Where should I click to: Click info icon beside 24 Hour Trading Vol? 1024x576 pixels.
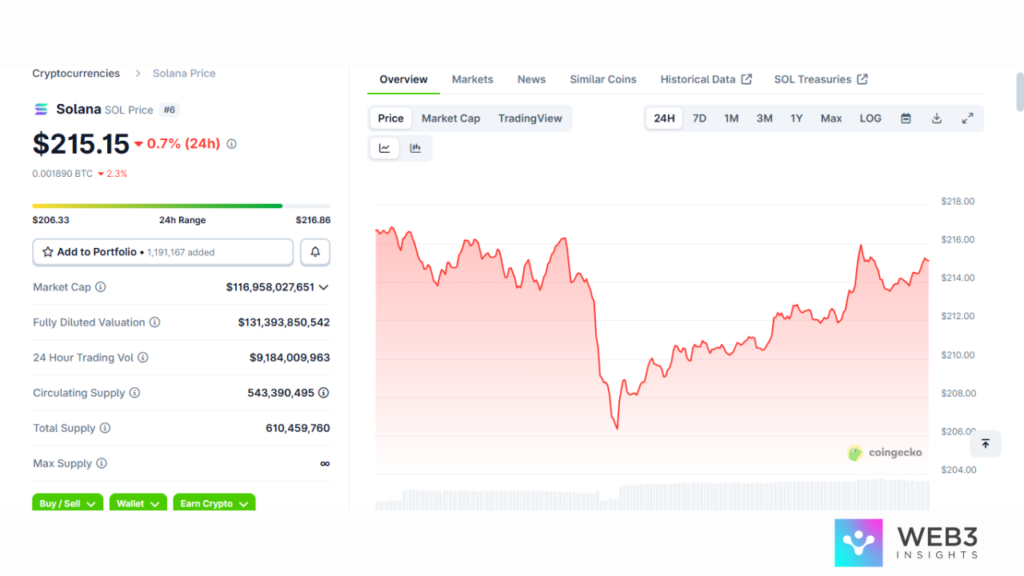click(x=143, y=357)
